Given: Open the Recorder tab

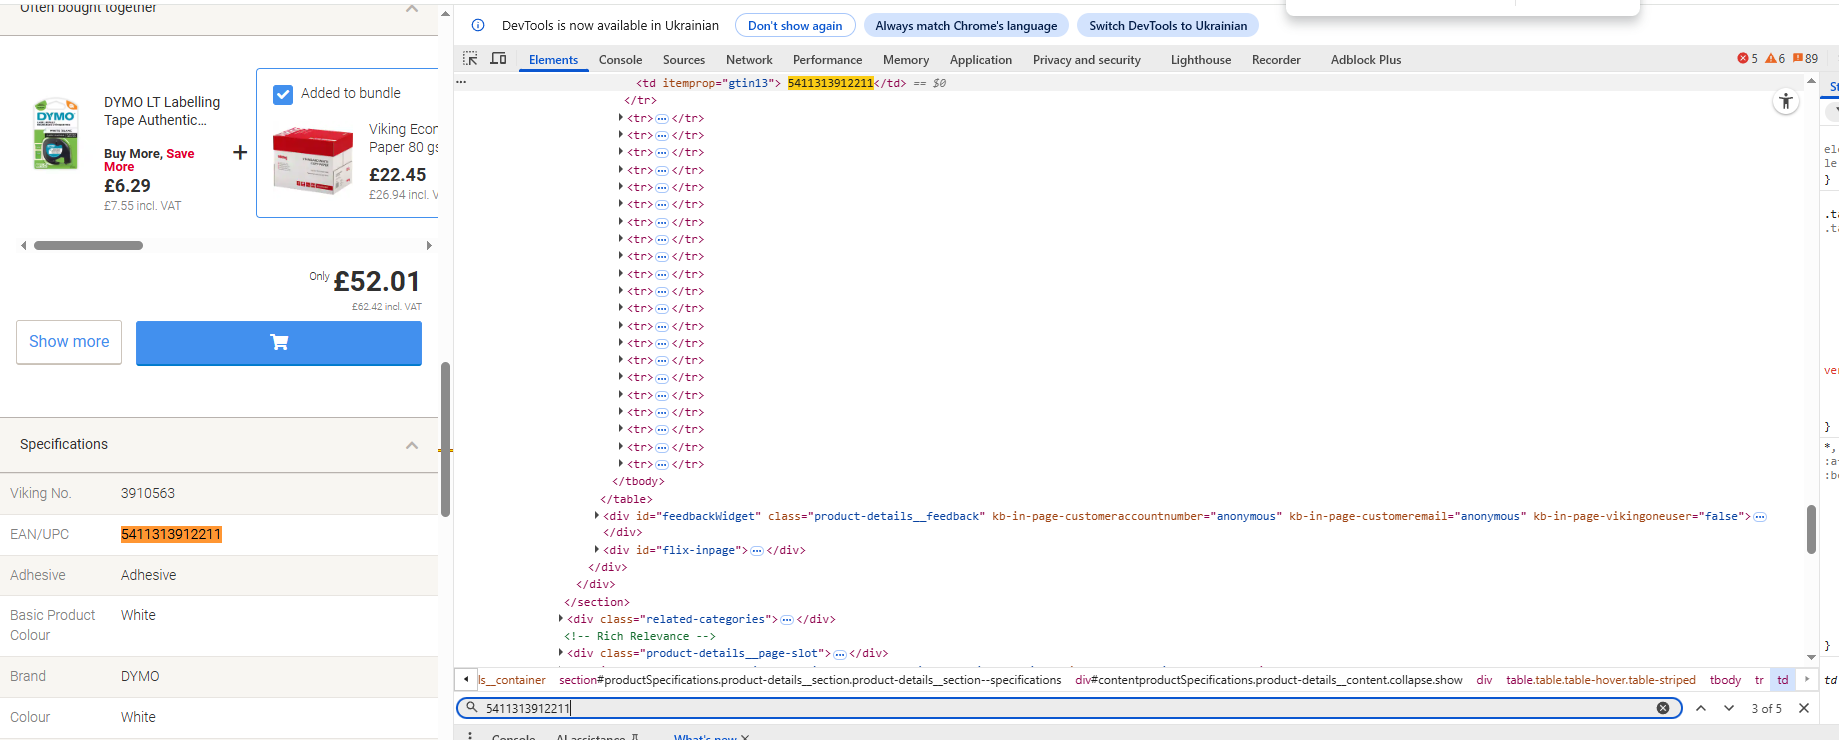Looking at the screenshot, I should pyautogui.click(x=1276, y=60).
